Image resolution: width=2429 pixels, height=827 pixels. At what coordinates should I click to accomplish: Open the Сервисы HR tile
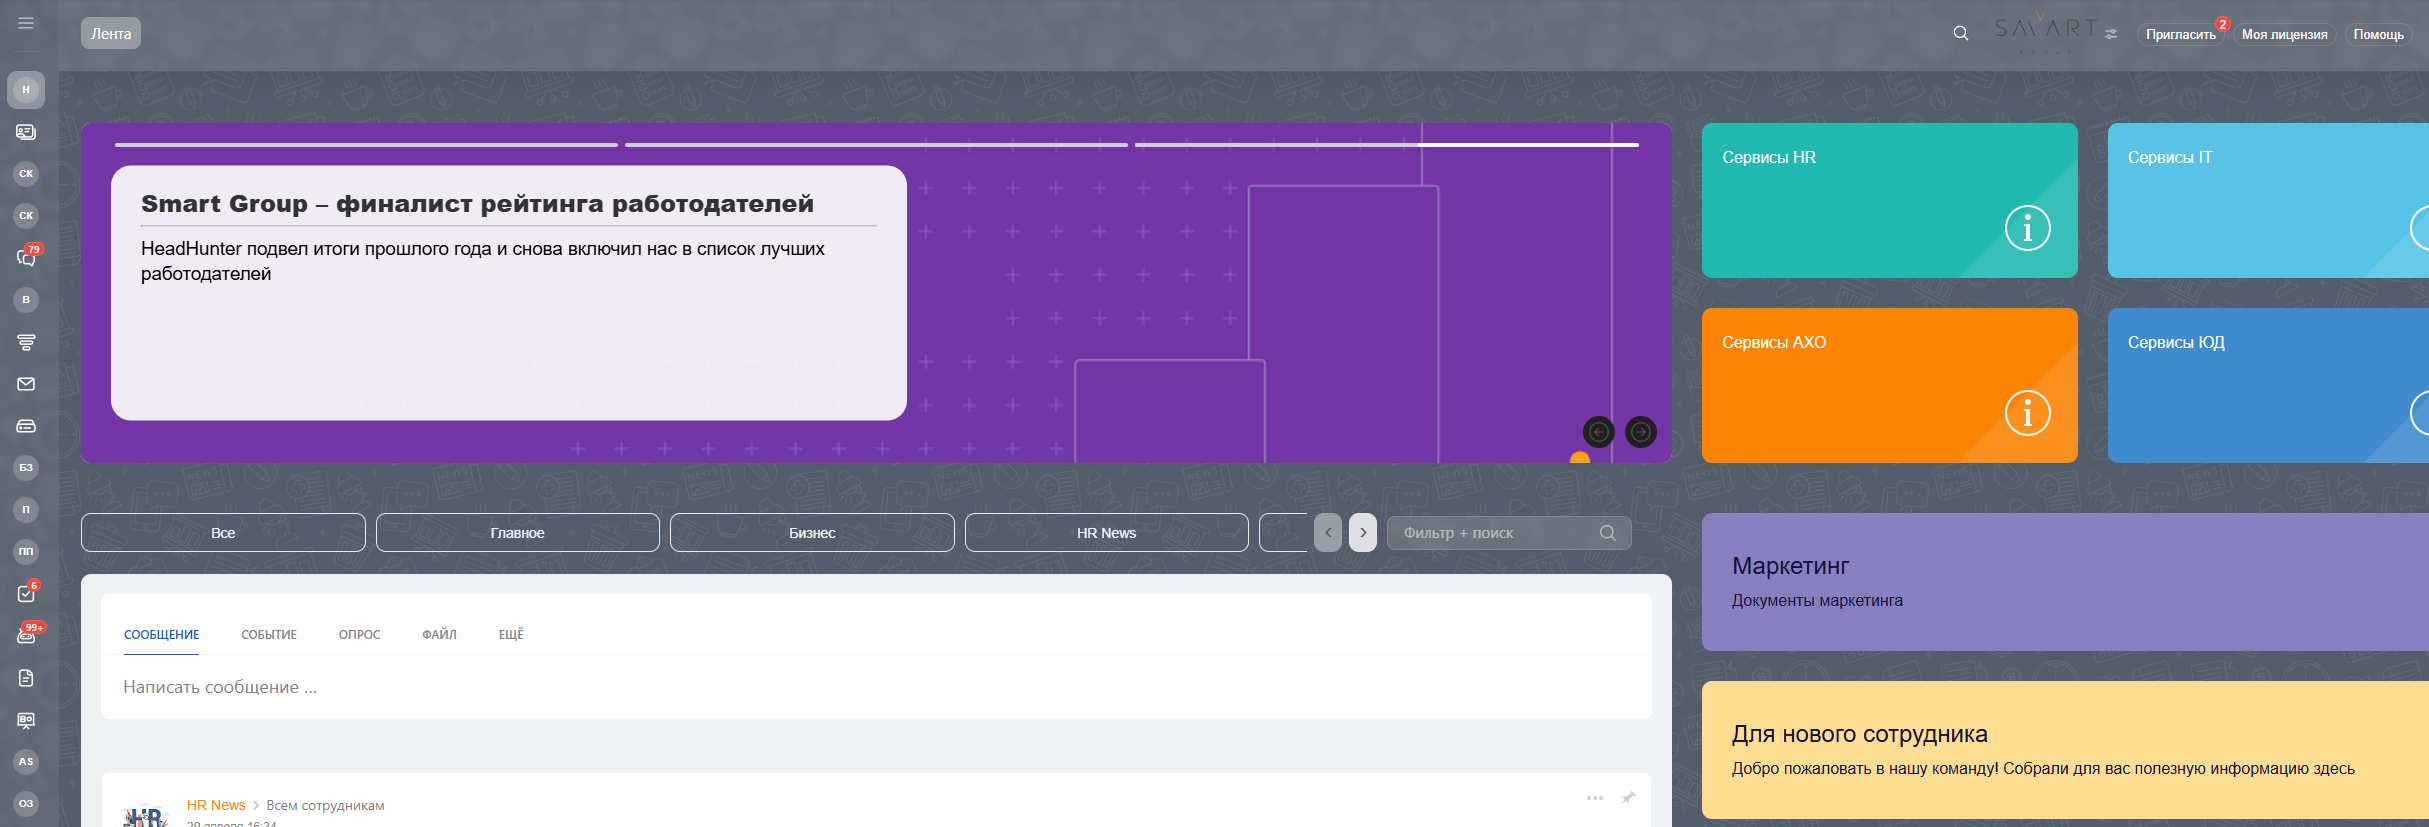point(1890,200)
